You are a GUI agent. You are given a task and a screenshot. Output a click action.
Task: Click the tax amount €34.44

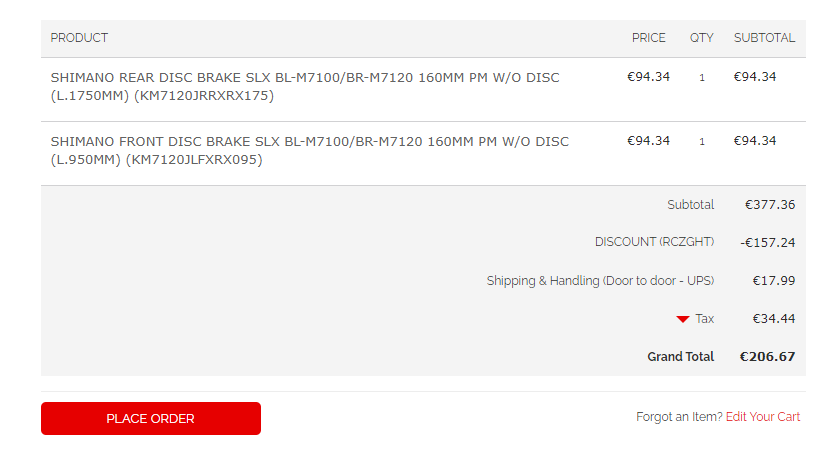click(x=773, y=319)
